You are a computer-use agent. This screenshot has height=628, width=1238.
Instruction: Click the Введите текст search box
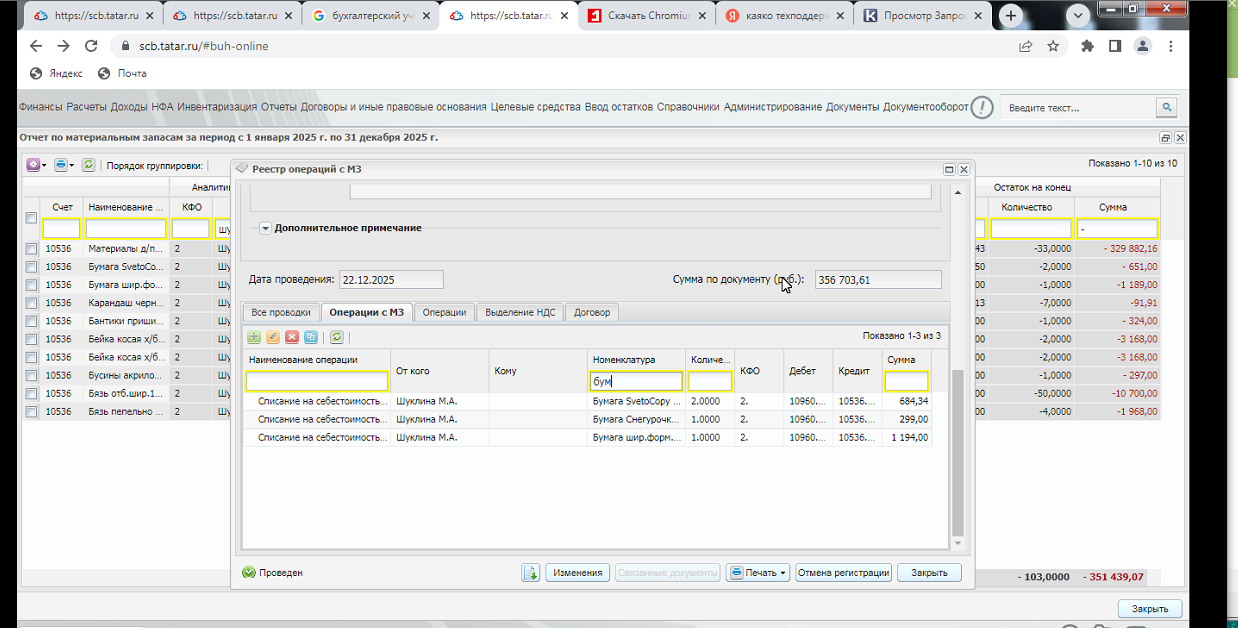[1078, 107]
